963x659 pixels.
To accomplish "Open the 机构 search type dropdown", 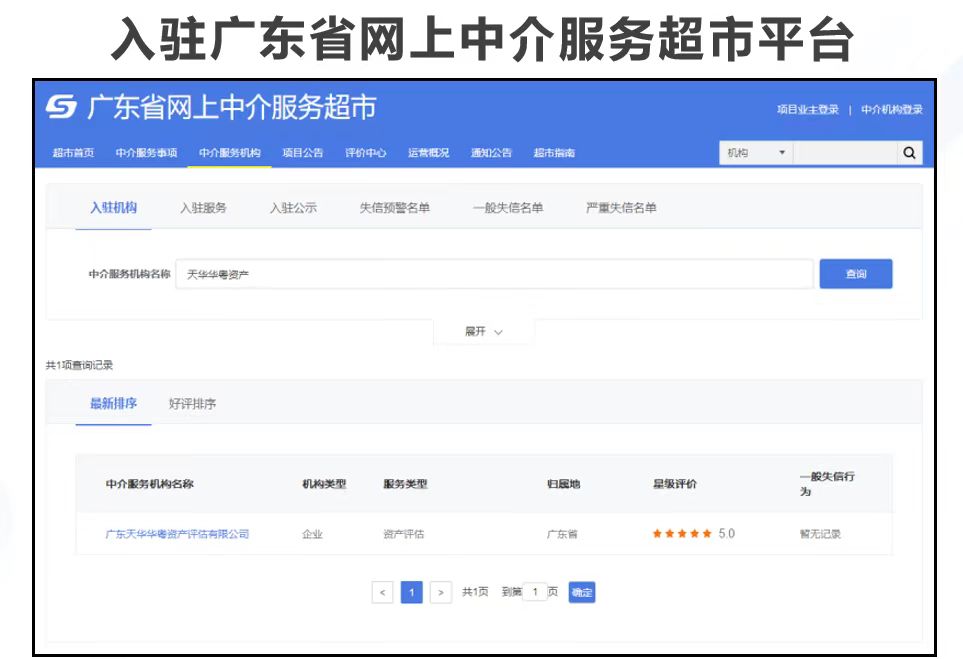I will [x=756, y=153].
